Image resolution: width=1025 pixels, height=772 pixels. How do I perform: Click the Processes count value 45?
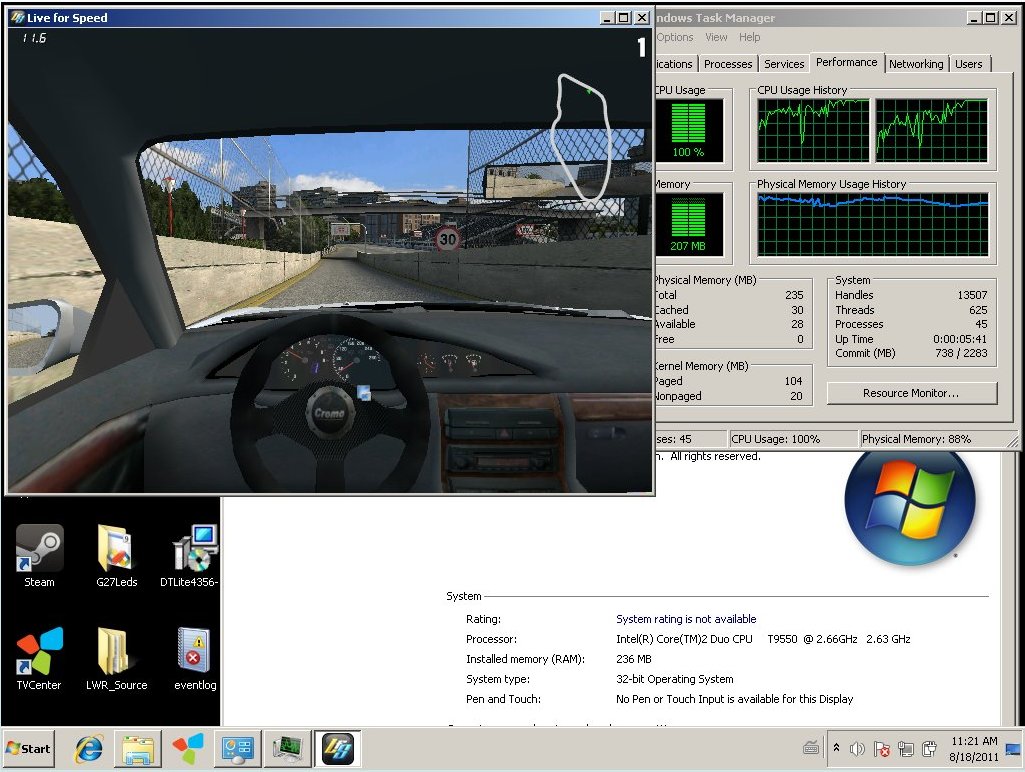point(981,324)
